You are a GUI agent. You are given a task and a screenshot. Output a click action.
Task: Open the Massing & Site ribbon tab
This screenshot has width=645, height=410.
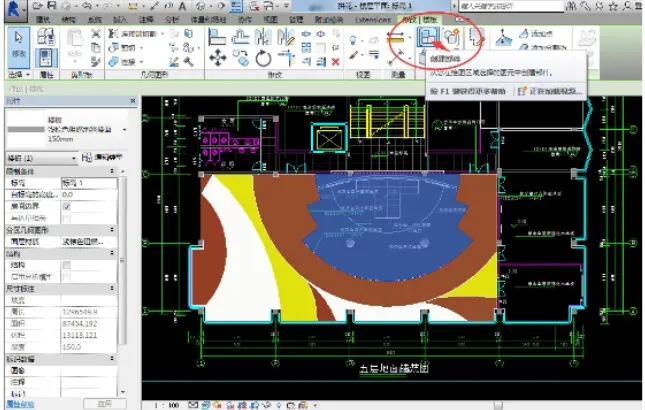click(x=208, y=20)
